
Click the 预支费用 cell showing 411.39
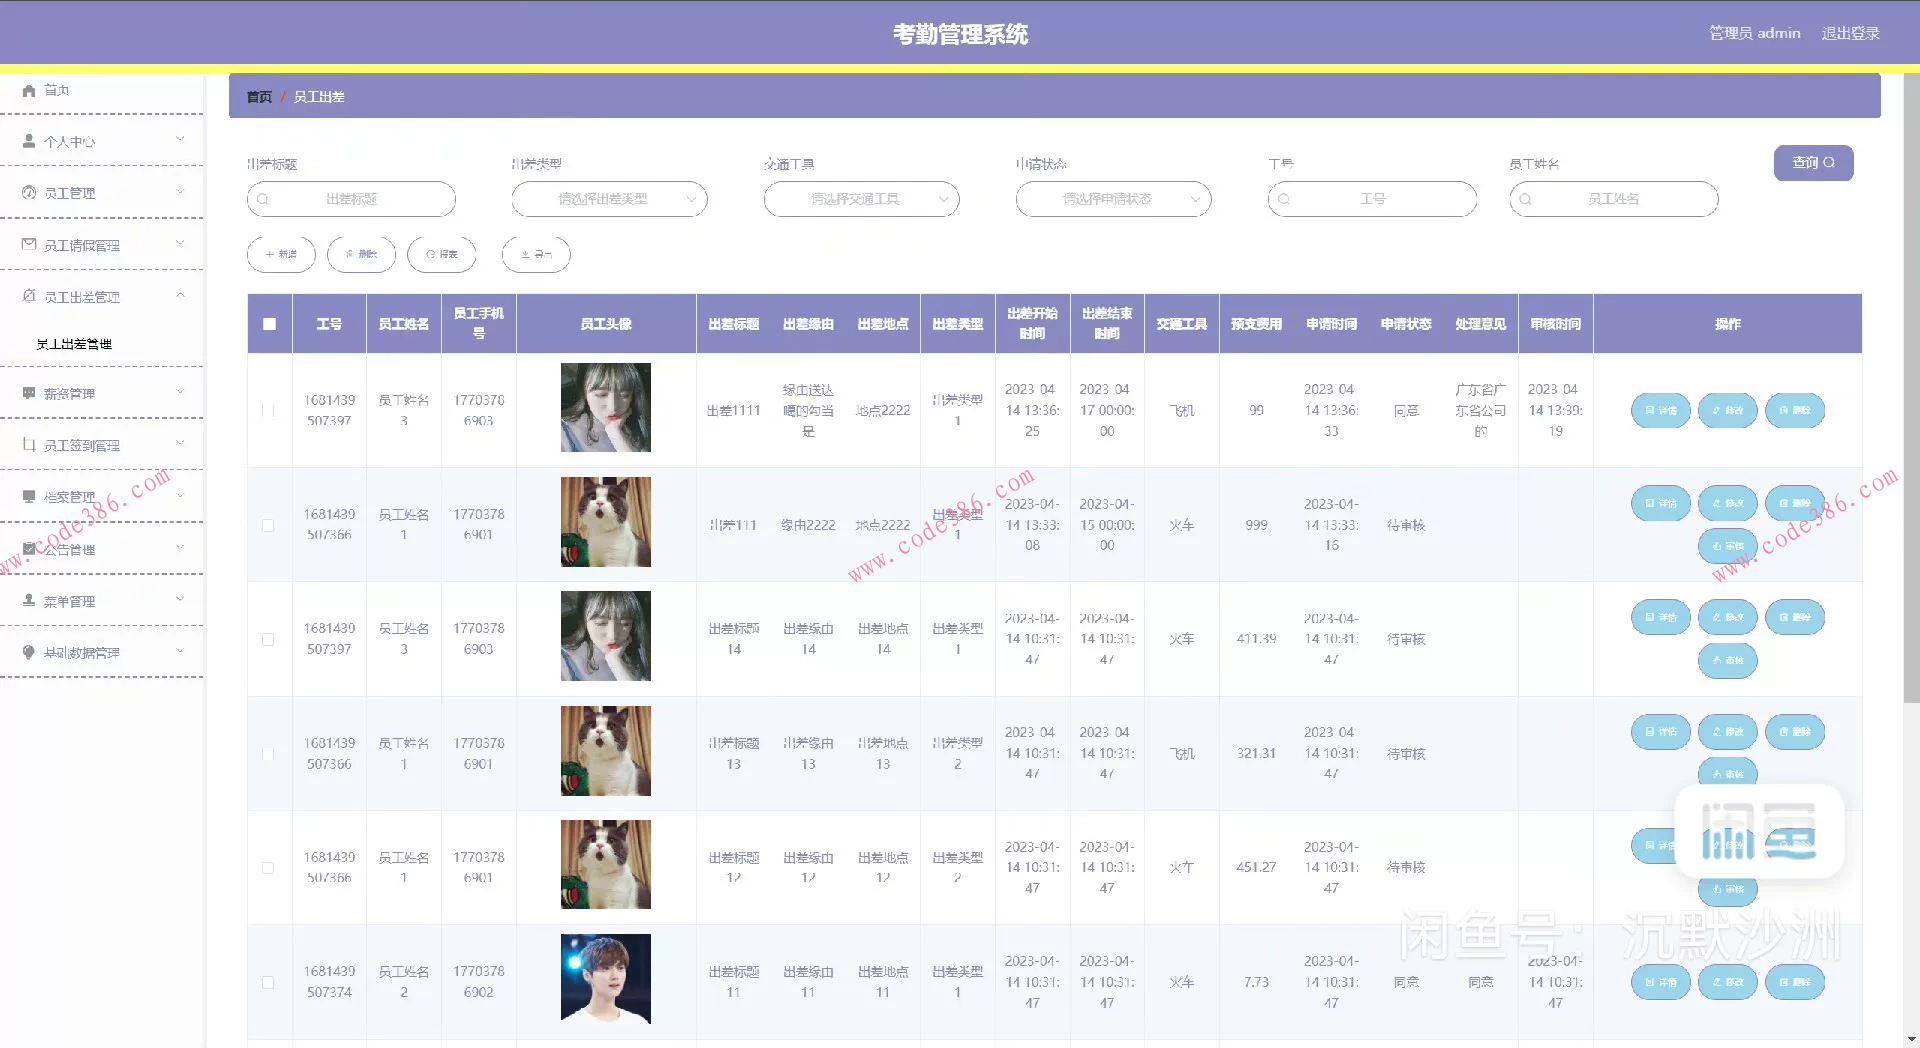(1256, 639)
